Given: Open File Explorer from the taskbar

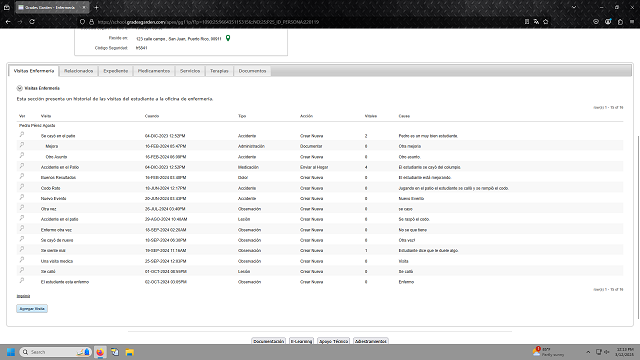Looking at the screenshot, I should pos(130,352).
